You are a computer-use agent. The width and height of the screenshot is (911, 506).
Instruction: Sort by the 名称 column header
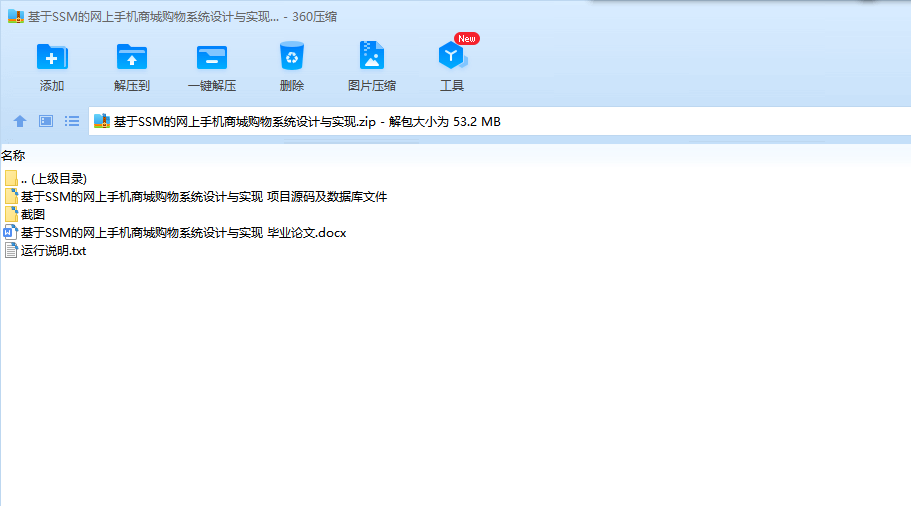pyautogui.click(x=13, y=156)
